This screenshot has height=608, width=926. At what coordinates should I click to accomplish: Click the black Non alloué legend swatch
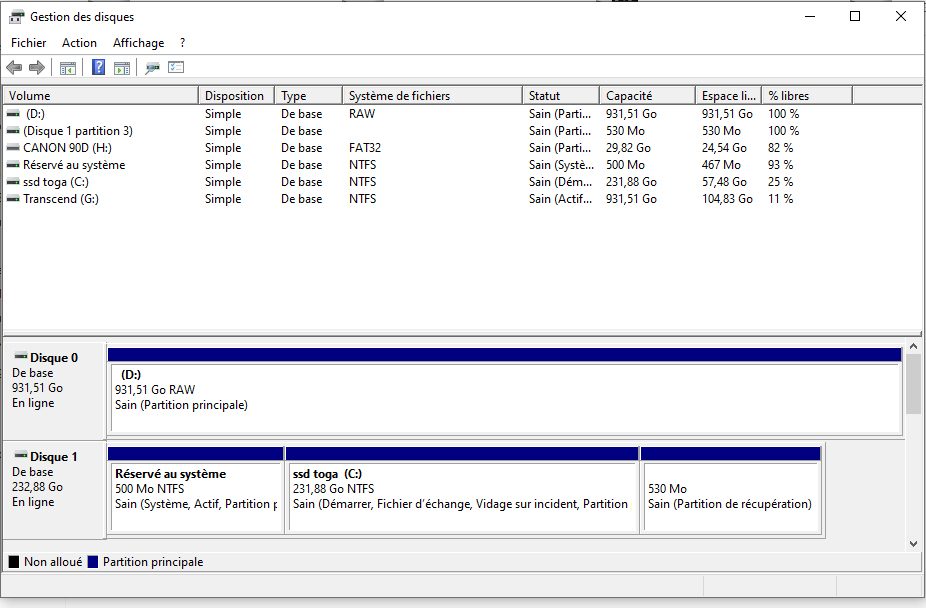14,562
